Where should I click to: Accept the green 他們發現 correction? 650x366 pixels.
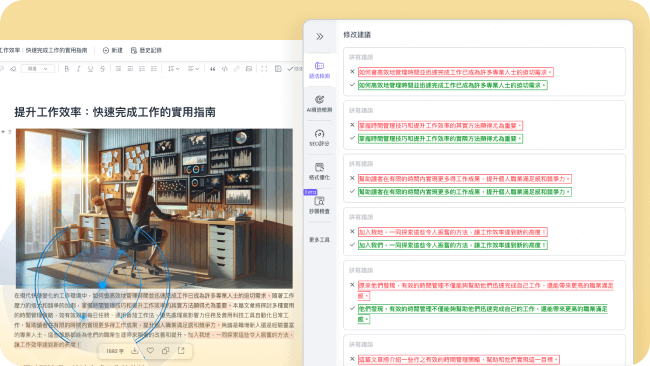[x=352, y=308]
